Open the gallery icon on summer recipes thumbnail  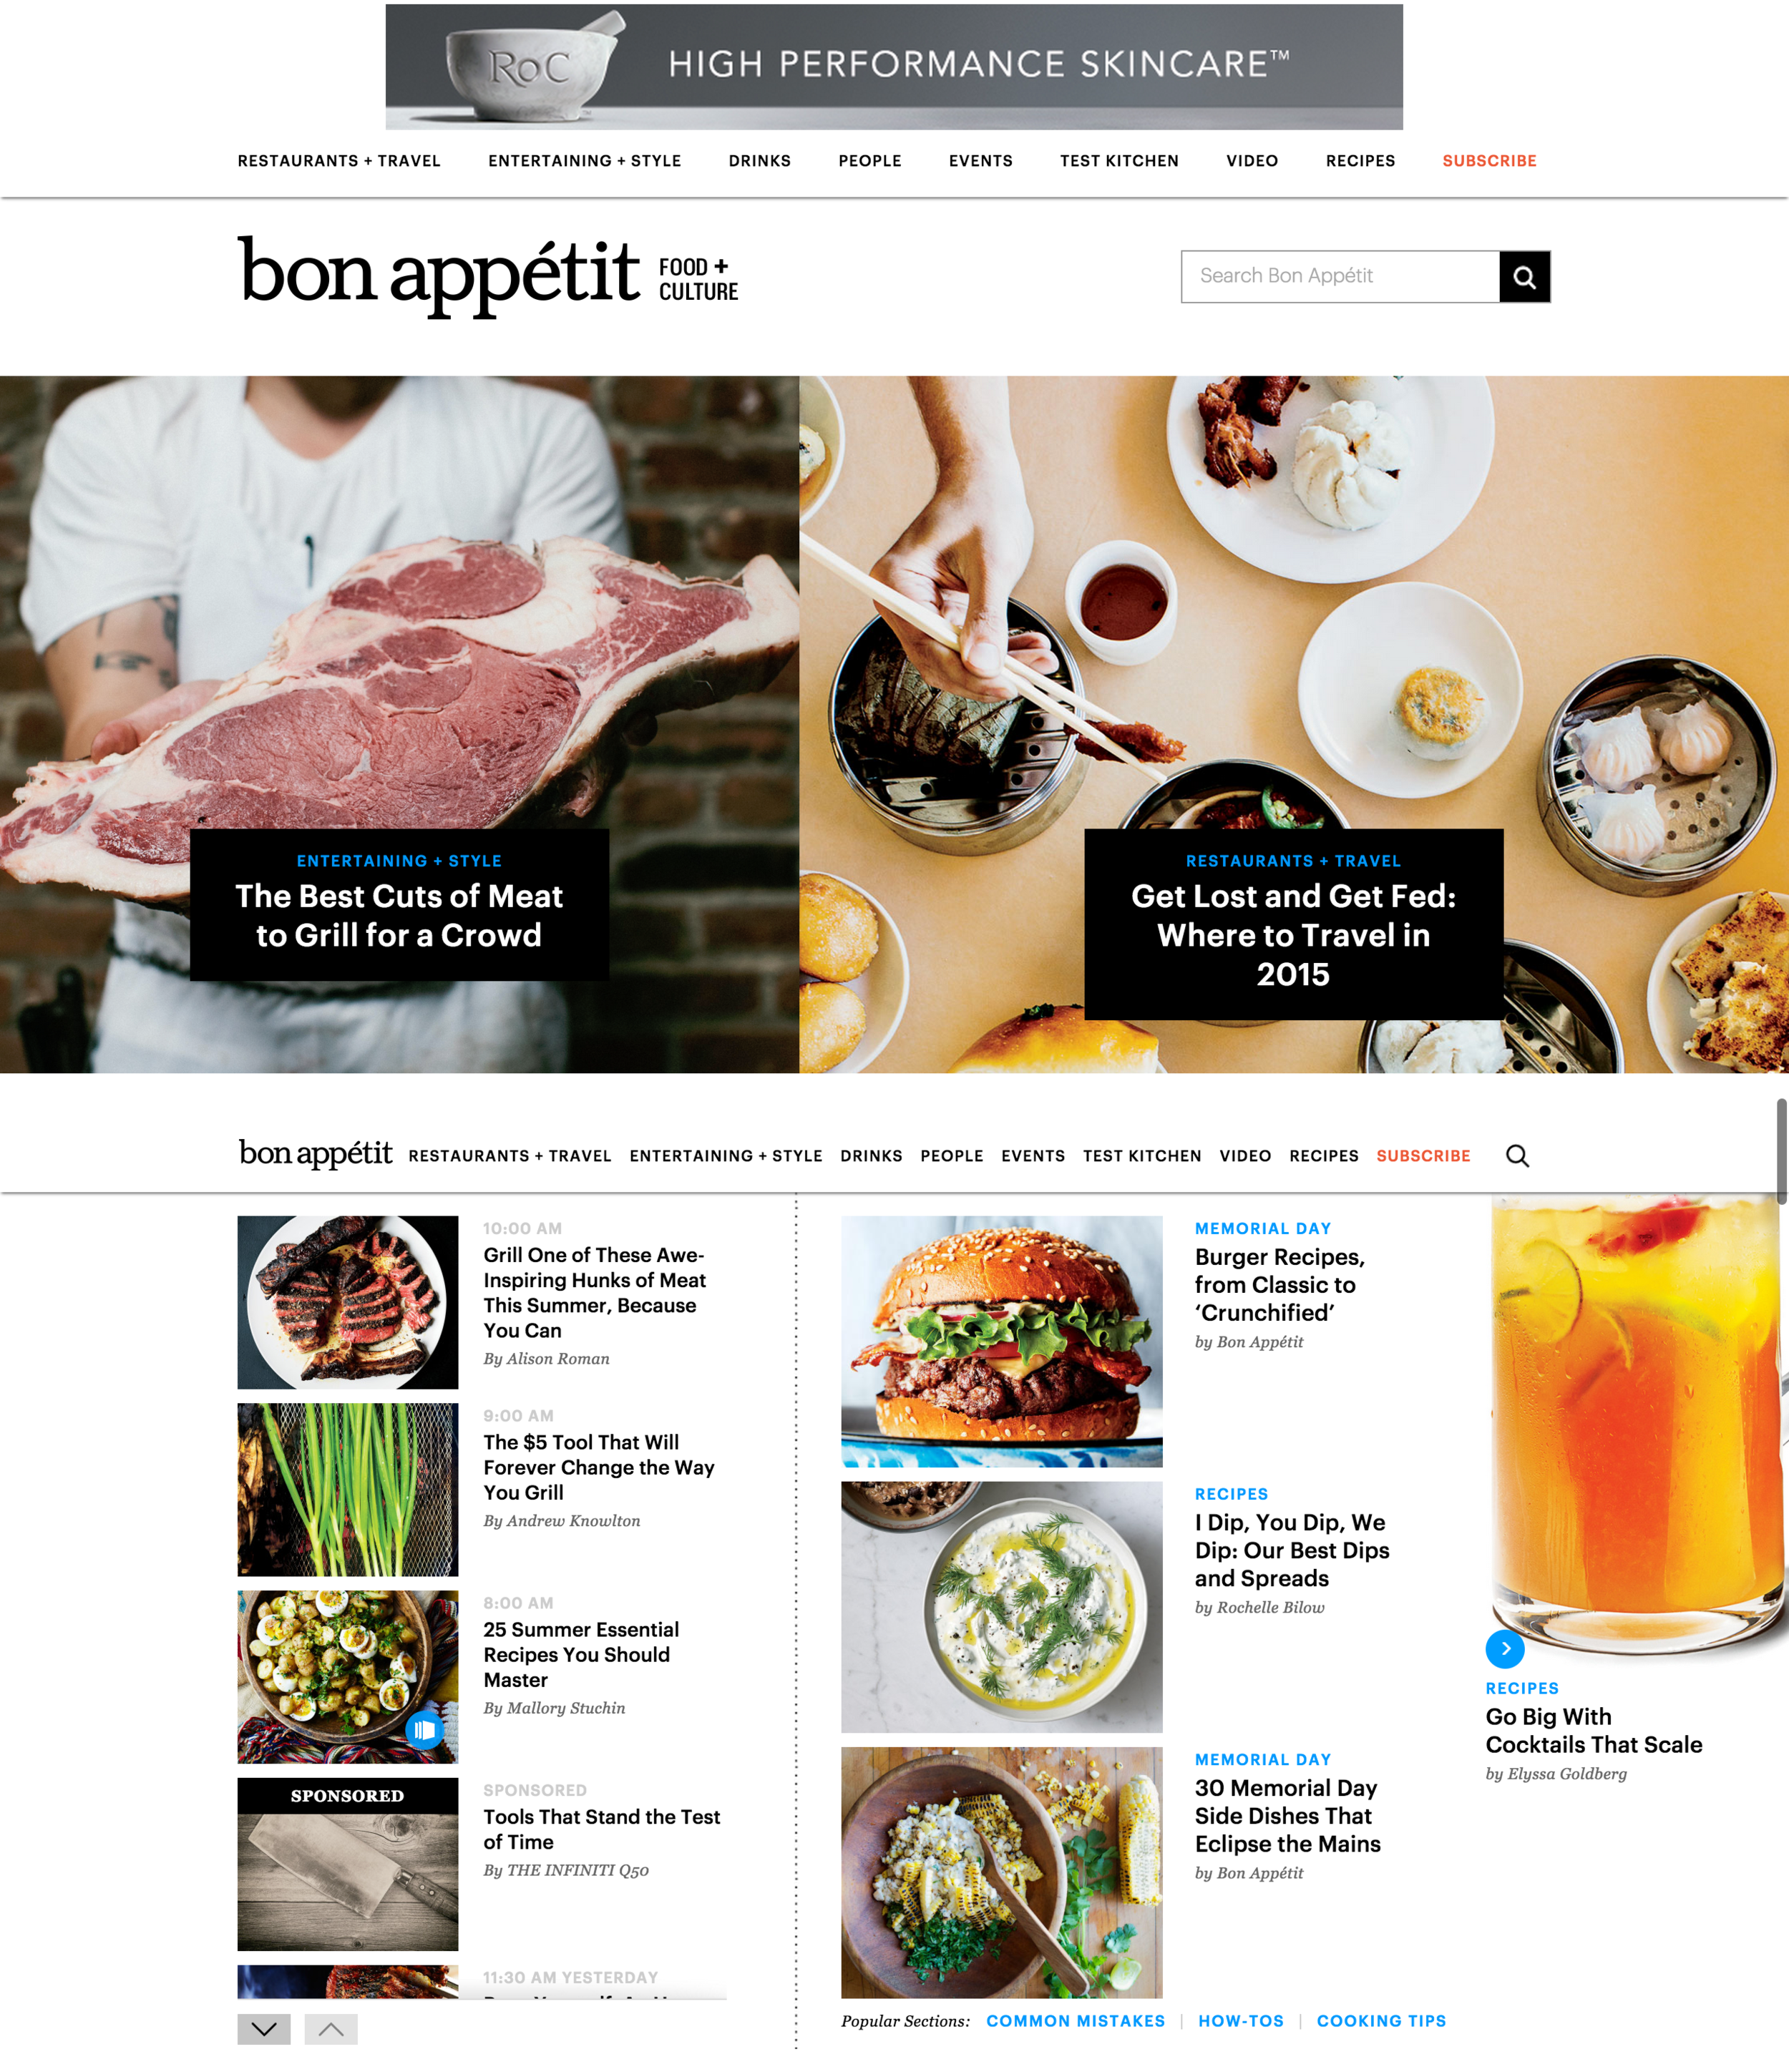[424, 1729]
